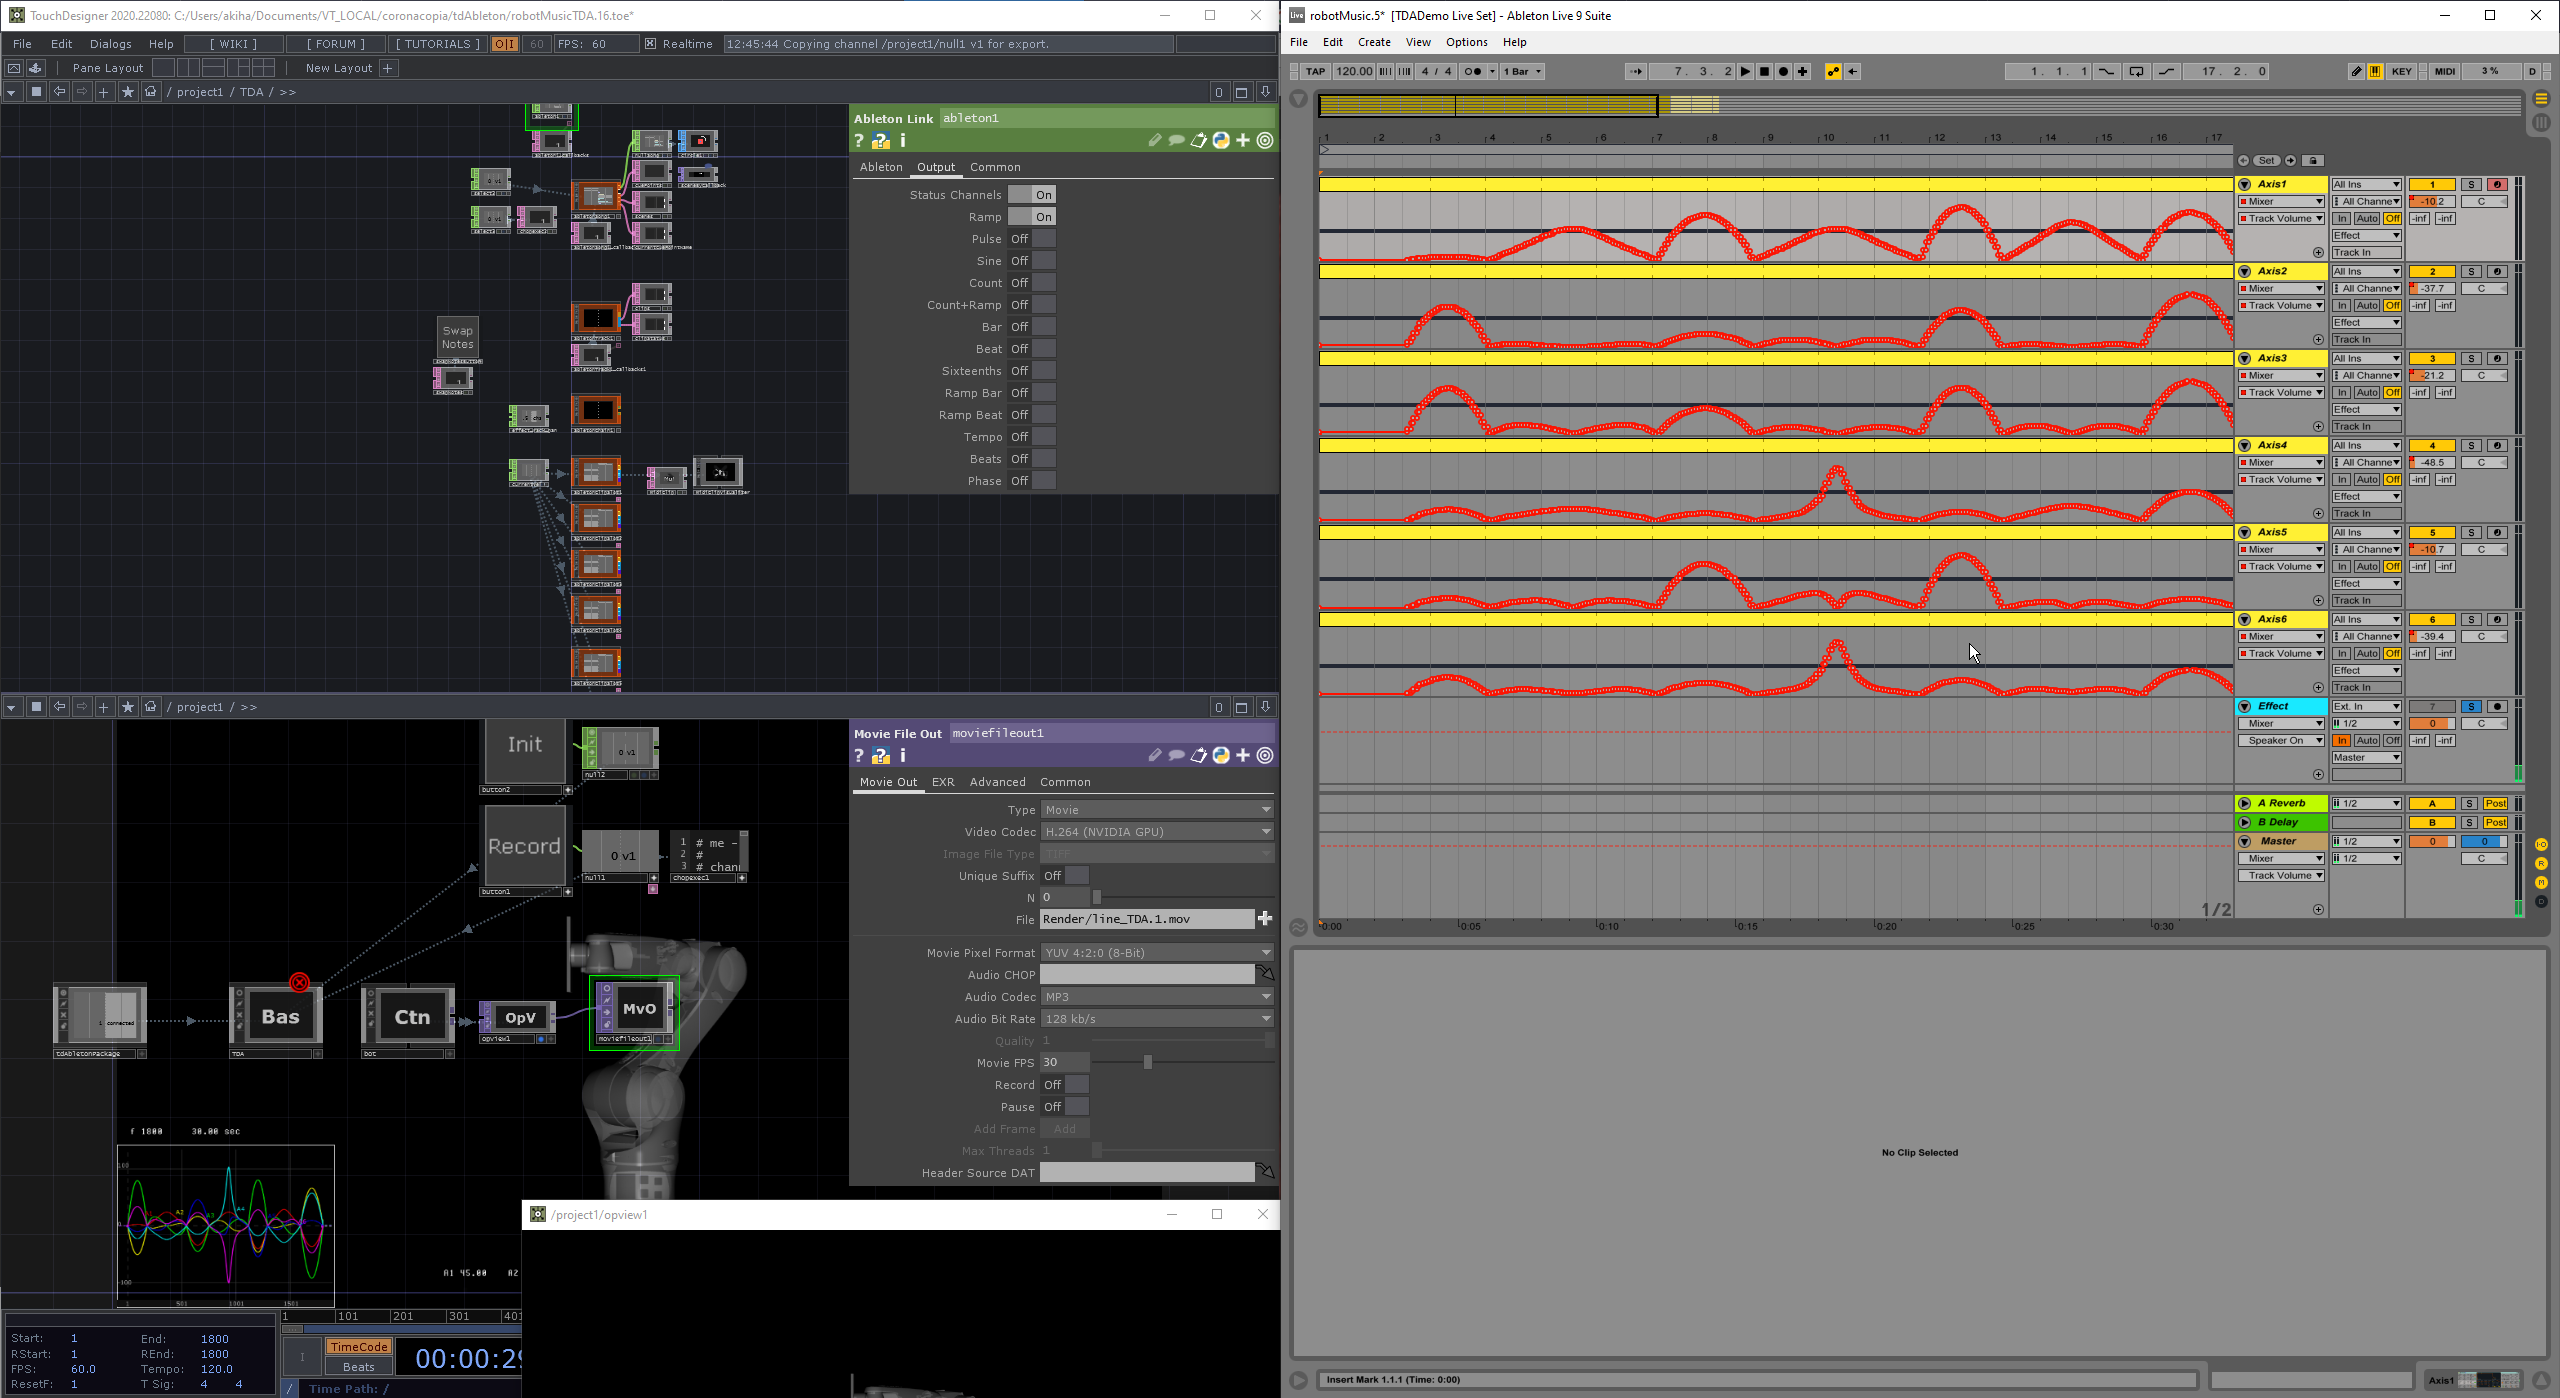Image resolution: width=2560 pixels, height=1398 pixels.
Task: Adjust the Movie FPS slider
Action: [1147, 1063]
